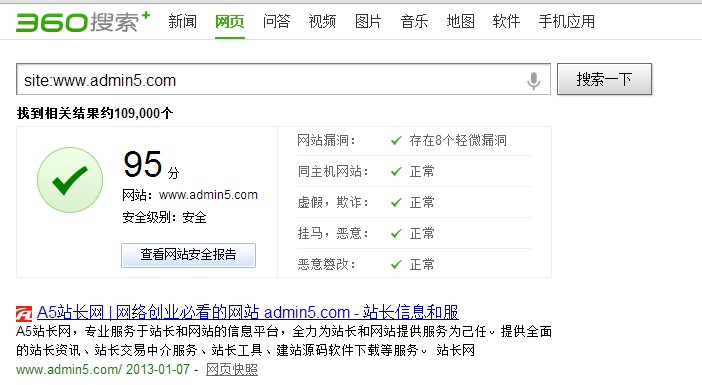Click the 虚假,欺诈: label

(333, 202)
